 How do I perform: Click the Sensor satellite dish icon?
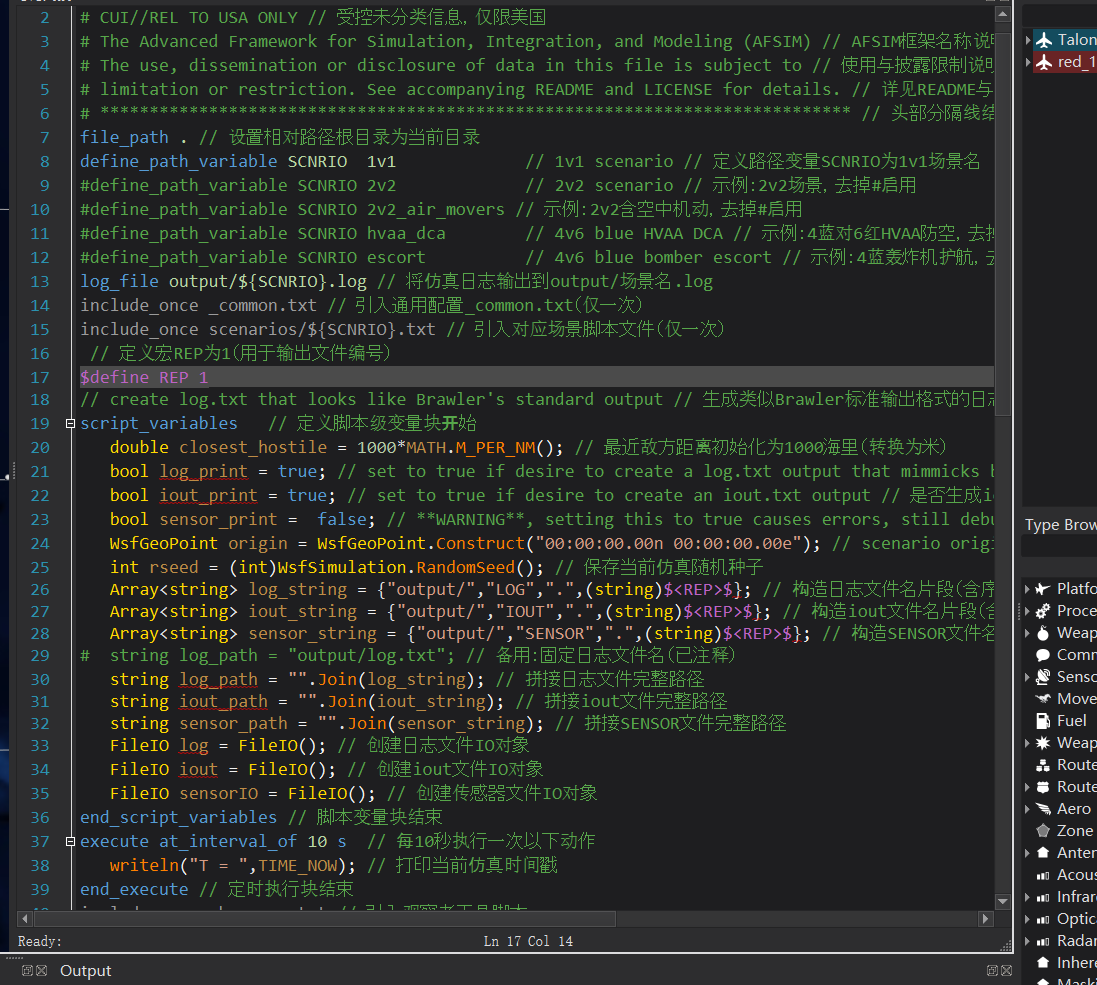1043,677
